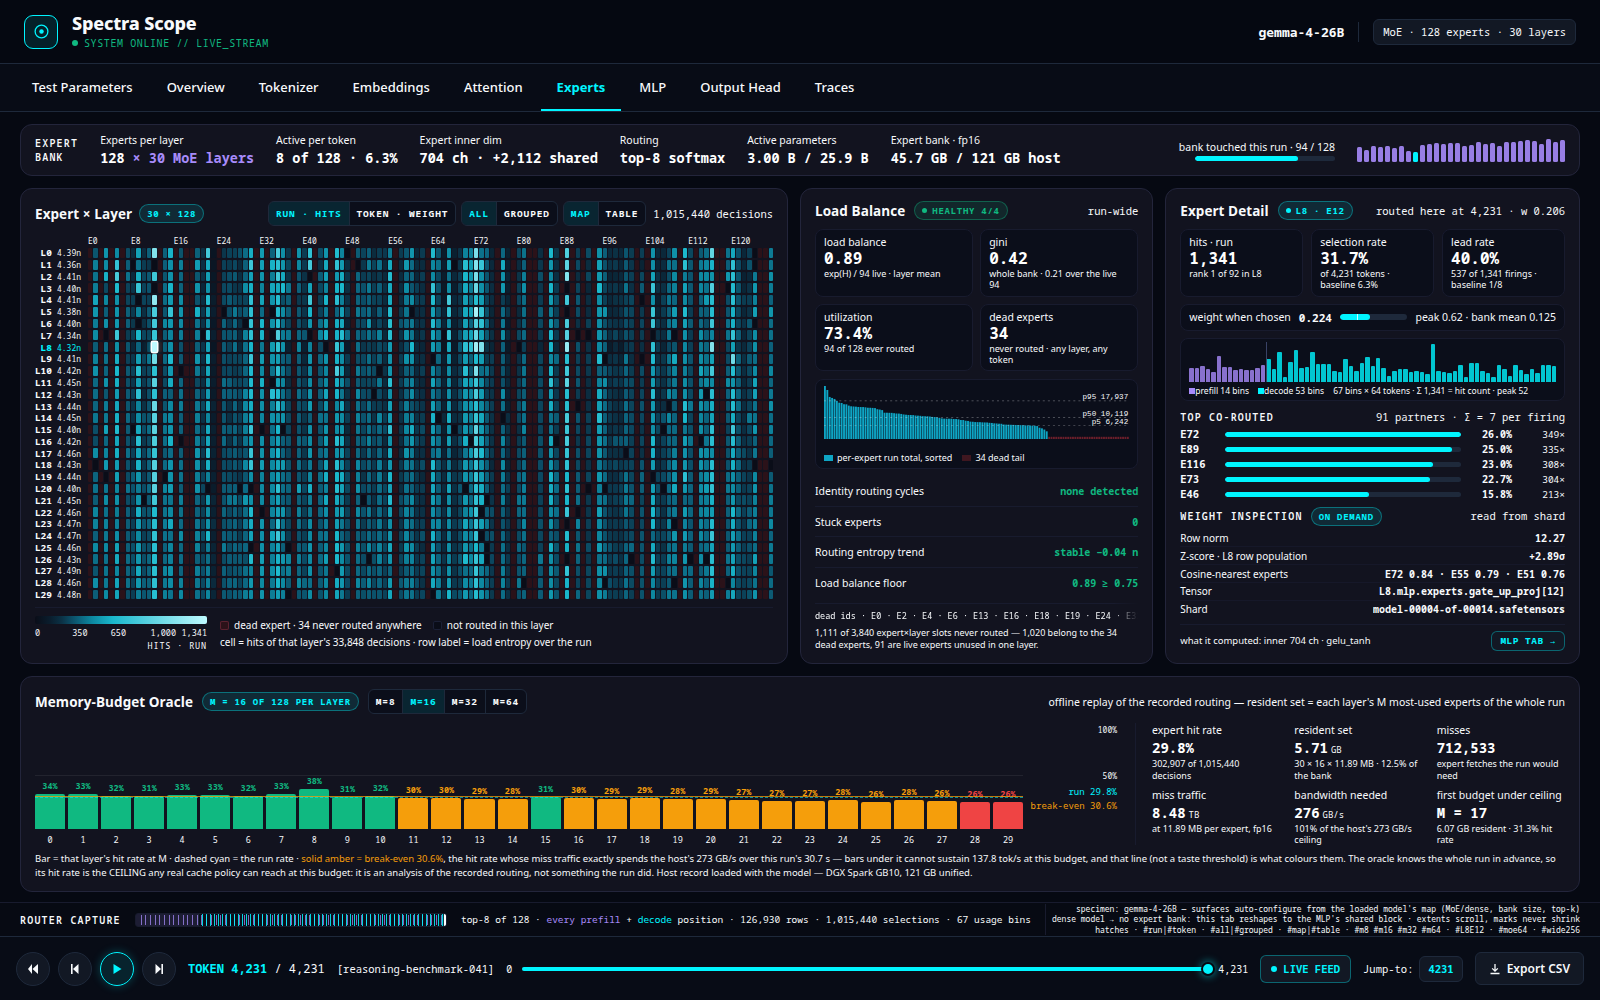
Task: Set memory budget to M=16
Action: tap(423, 702)
